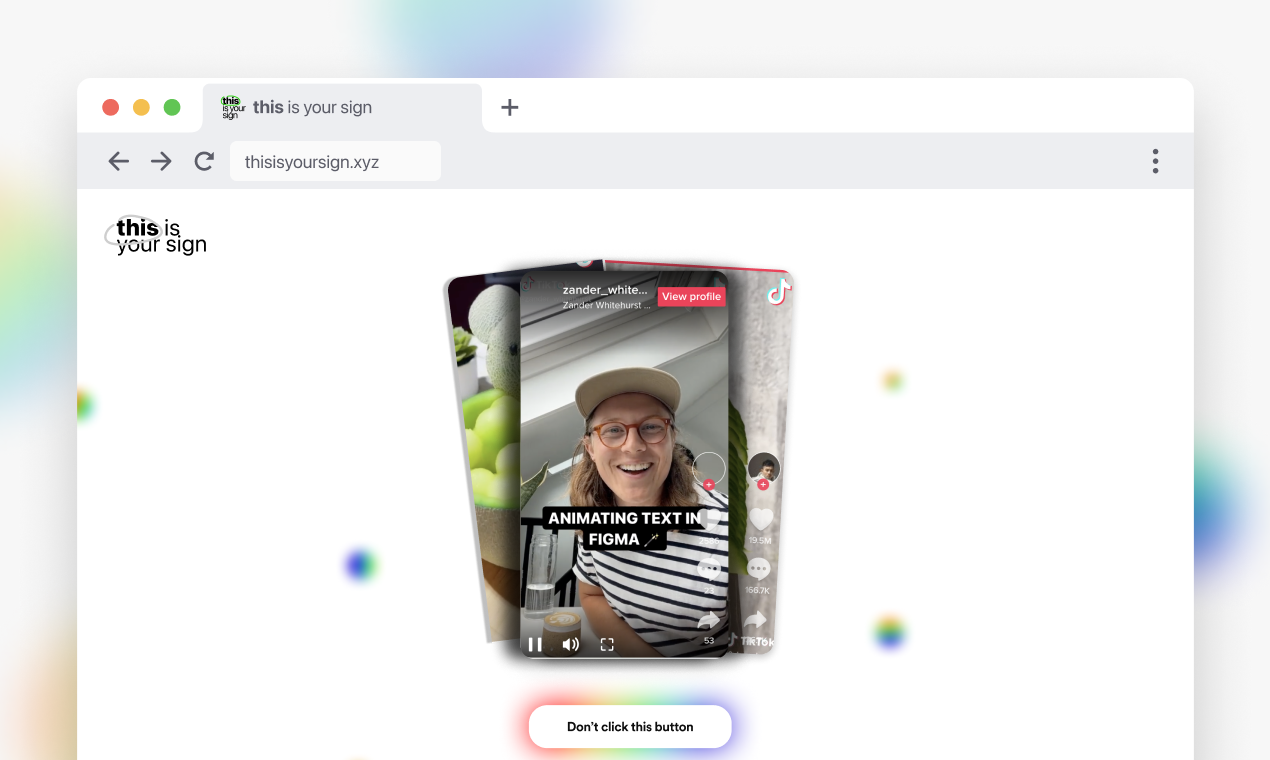Viewport: 1270px width, 760px height.
Task: Close the window with the red button
Action: (111, 107)
